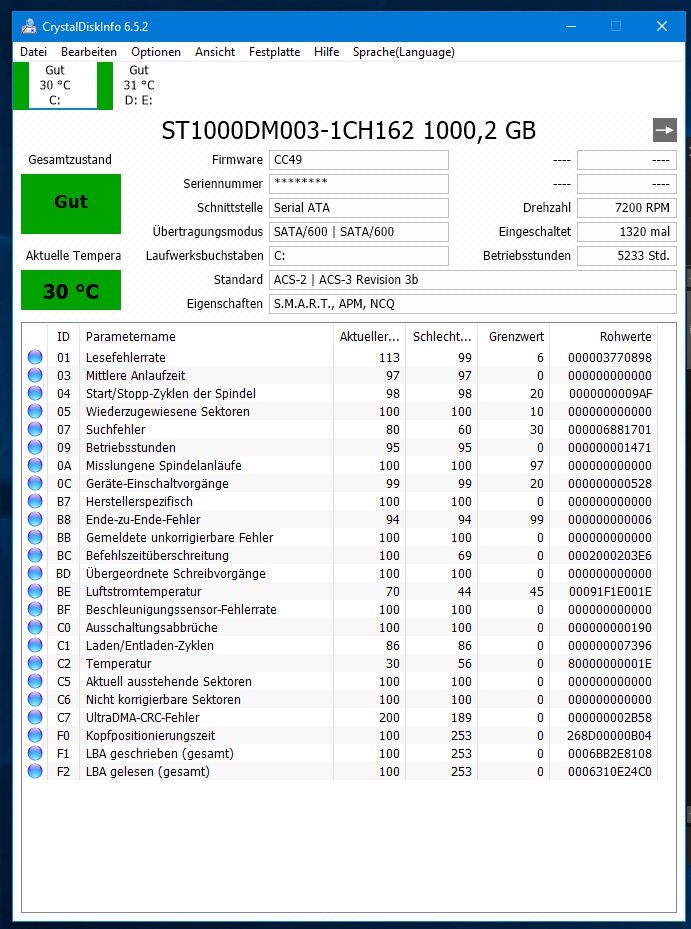Click the ID column header
Image resolution: width=691 pixels, height=929 pixels.
[x=63, y=337]
